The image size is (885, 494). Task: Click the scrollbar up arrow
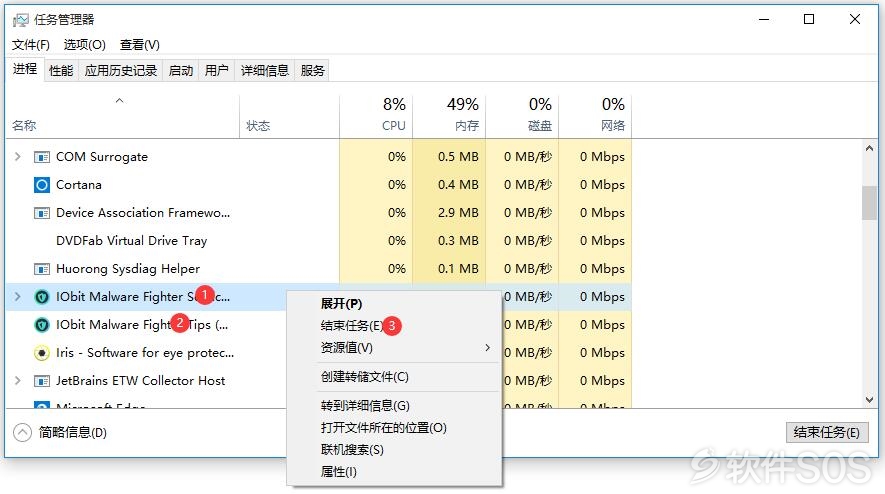point(869,148)
